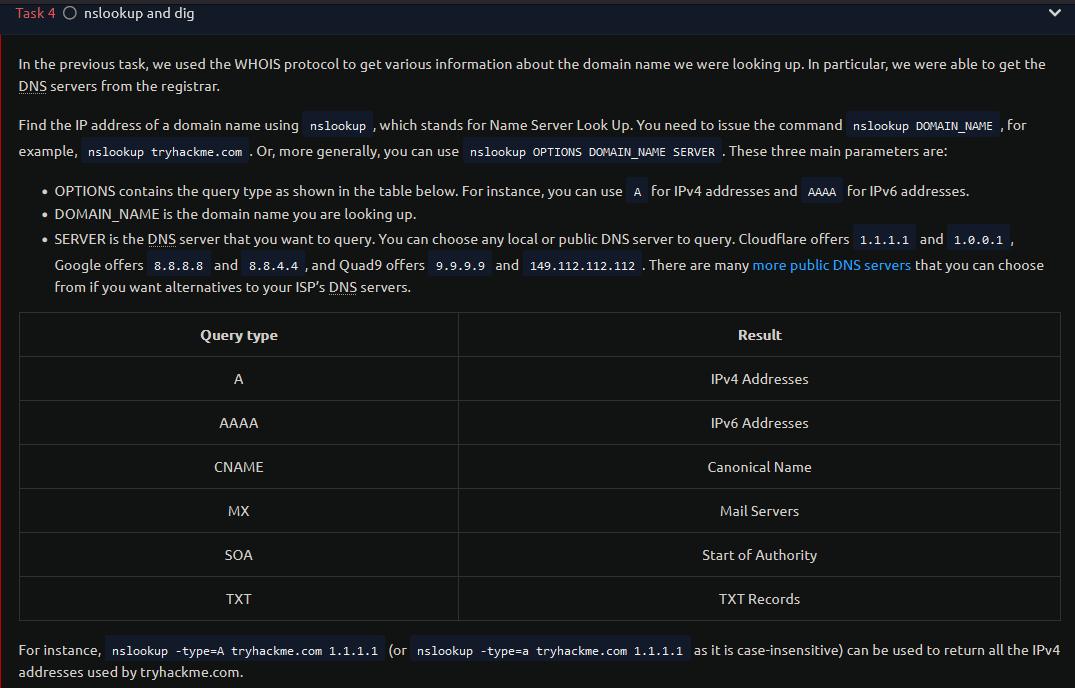Select the 8.8.4.4 Google DNS address
The image size is (1075, 688).
click(273, 265)
